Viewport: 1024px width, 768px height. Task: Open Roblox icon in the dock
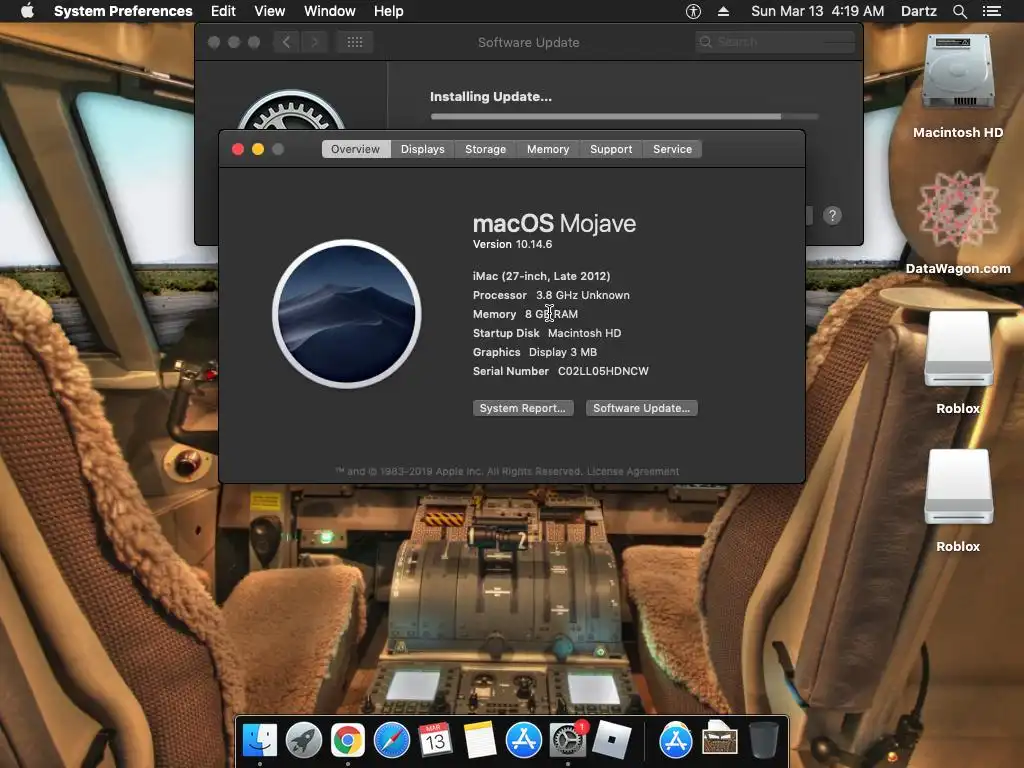[611, 741]
